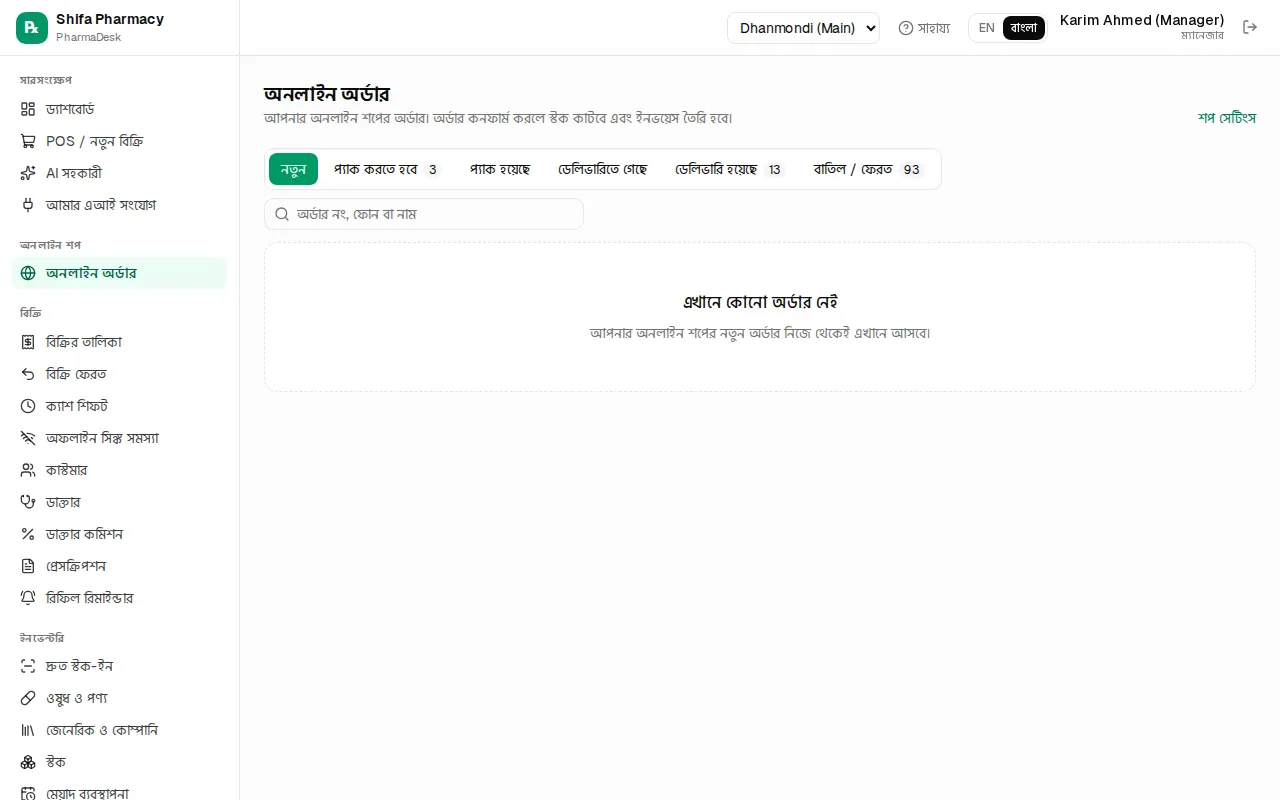Click the অনলাইন অর্ডার globe icon in sidebar

click(x=28, y=273)
